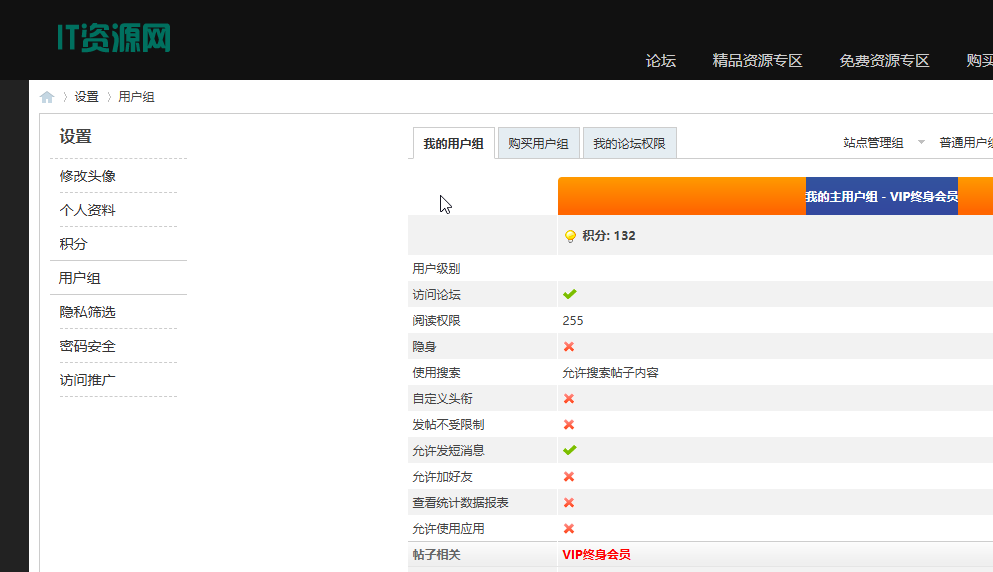
Task: Switch to 购买用户组 tab
Action: tap(538, 144)
